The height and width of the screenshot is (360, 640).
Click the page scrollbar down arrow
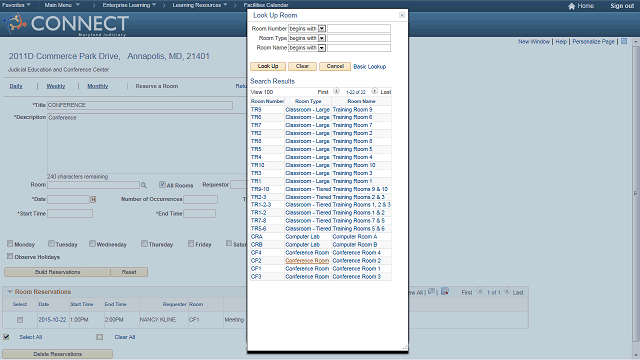636,356
